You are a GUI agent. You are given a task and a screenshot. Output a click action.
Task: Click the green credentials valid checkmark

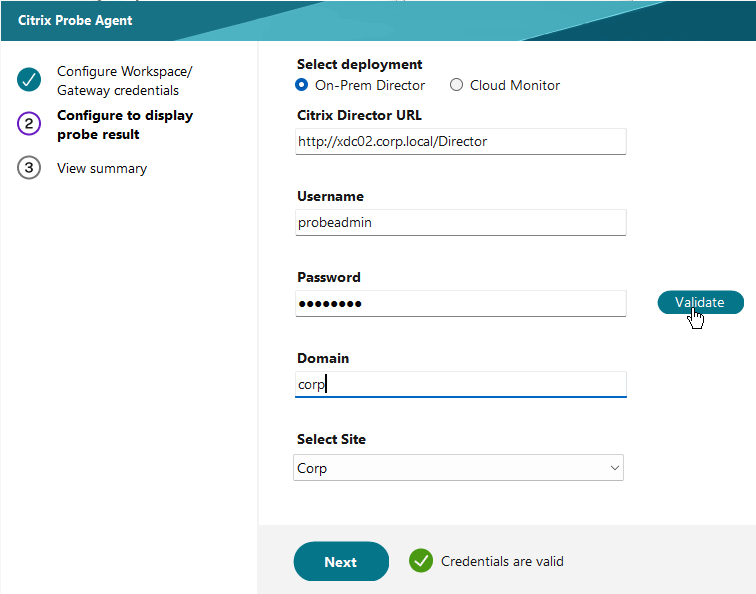click(x=421, y=561)
